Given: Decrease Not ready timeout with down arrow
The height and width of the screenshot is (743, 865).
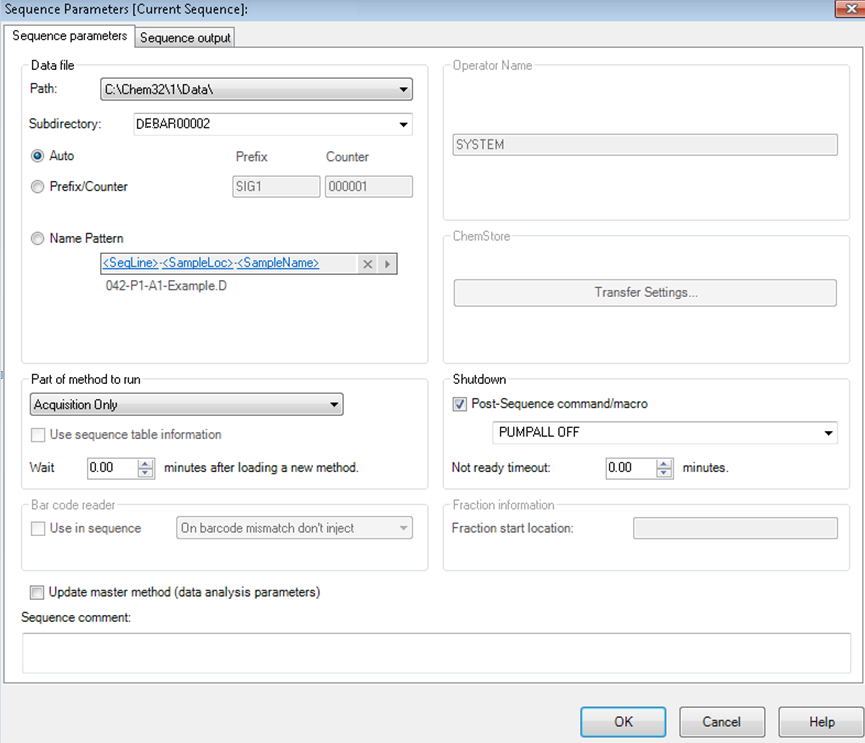Looking at the screenshot, I should click(x=664, y=473).
